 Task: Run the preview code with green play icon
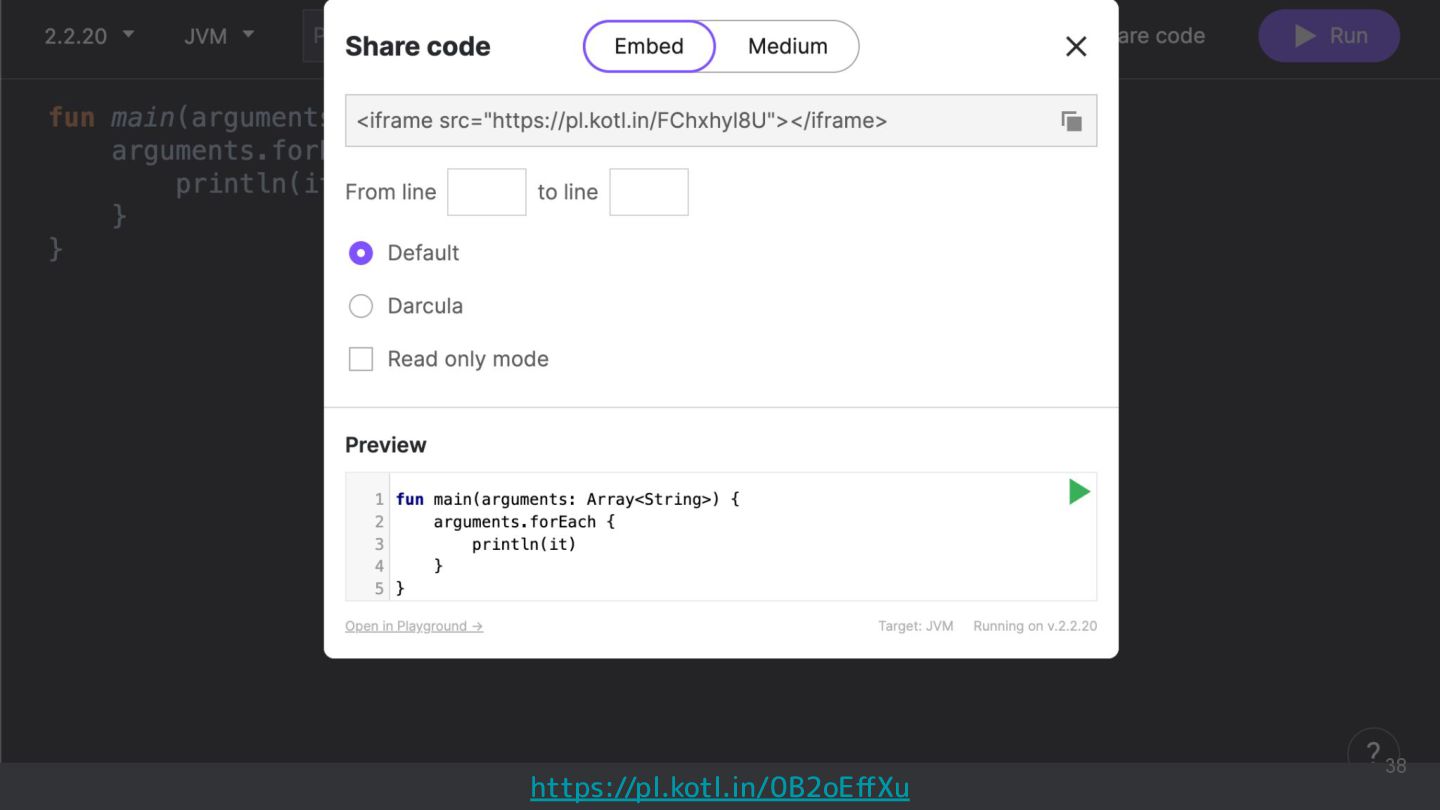(1078, 491)
